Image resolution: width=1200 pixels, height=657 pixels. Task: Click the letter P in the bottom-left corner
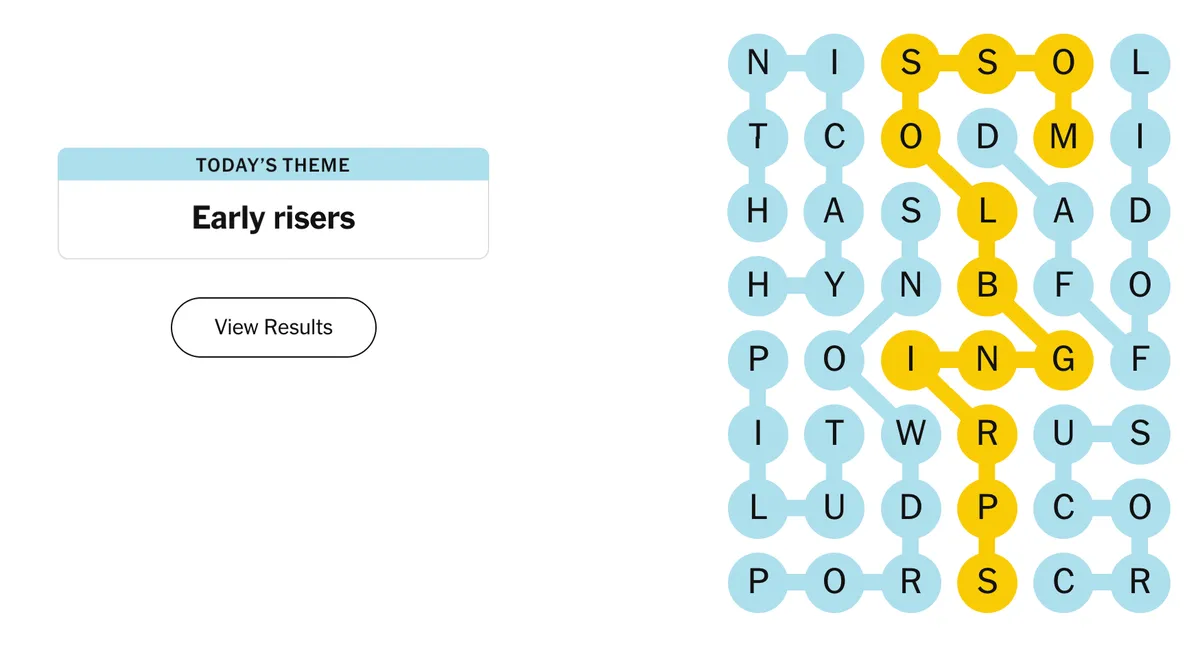pos(757,580)
